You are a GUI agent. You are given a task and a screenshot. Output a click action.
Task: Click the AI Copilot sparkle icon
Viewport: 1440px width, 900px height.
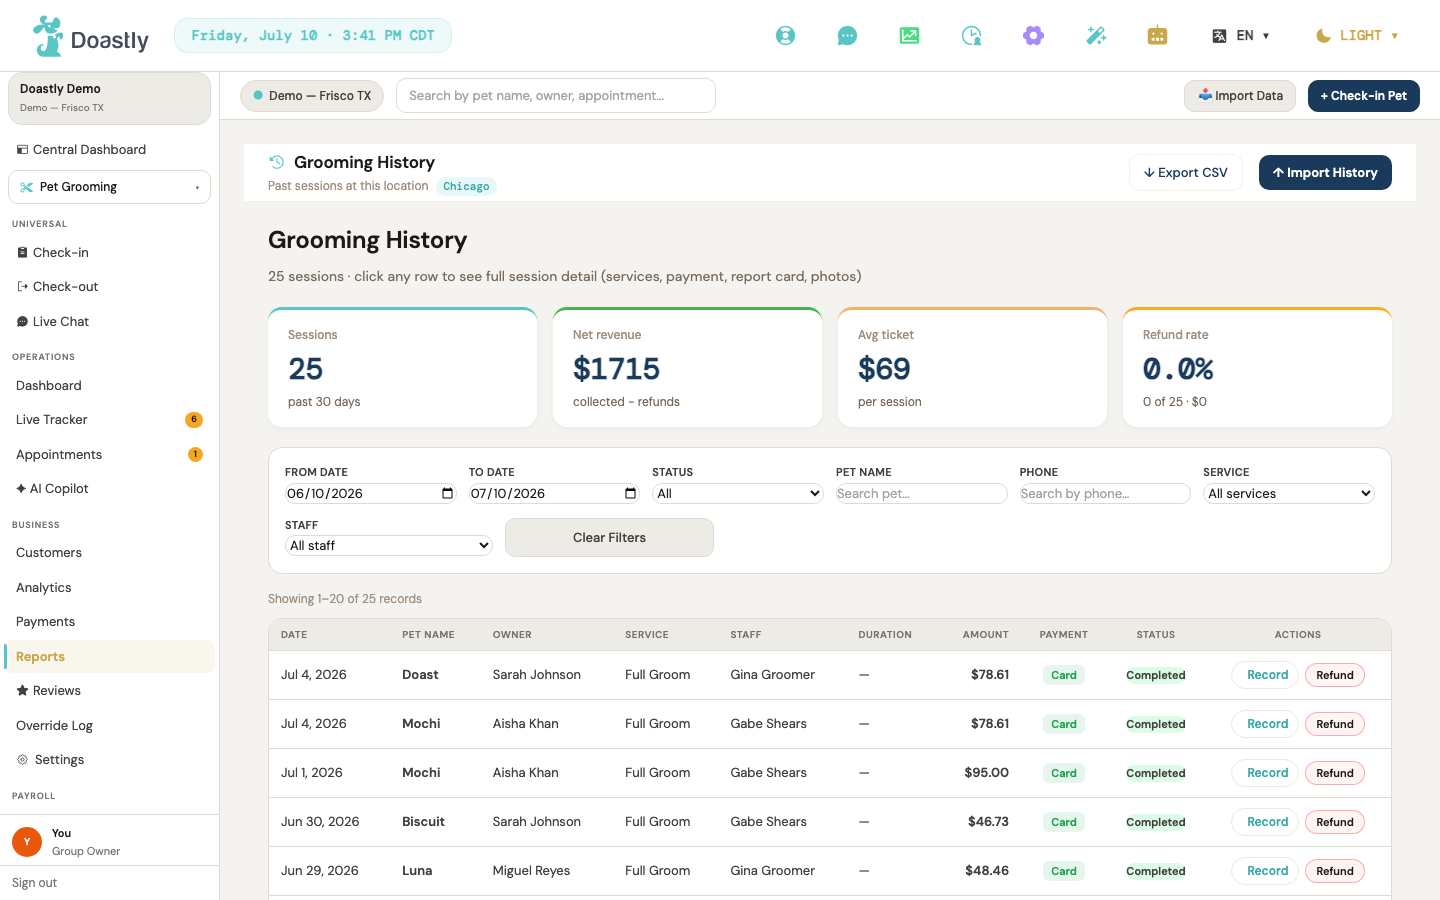[21, 489]
